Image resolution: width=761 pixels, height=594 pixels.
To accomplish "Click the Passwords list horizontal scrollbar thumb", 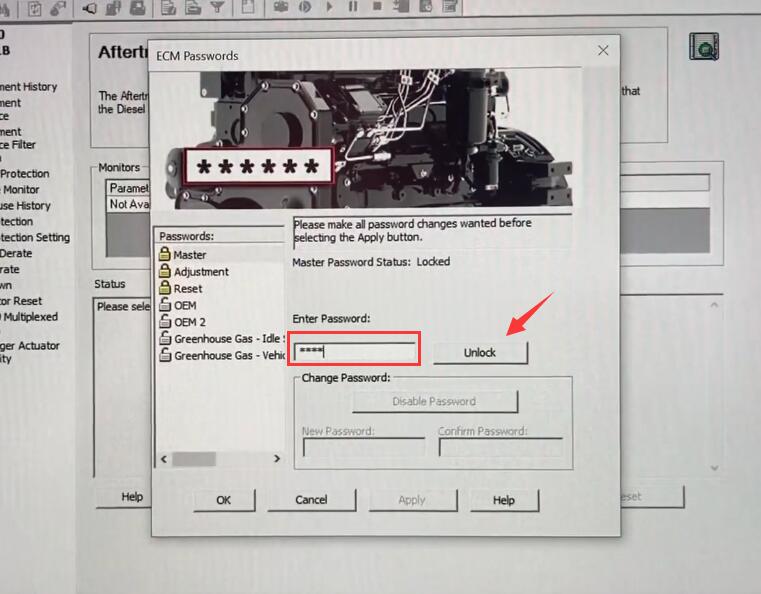I will pyautogui.click(x=192, y=458).
